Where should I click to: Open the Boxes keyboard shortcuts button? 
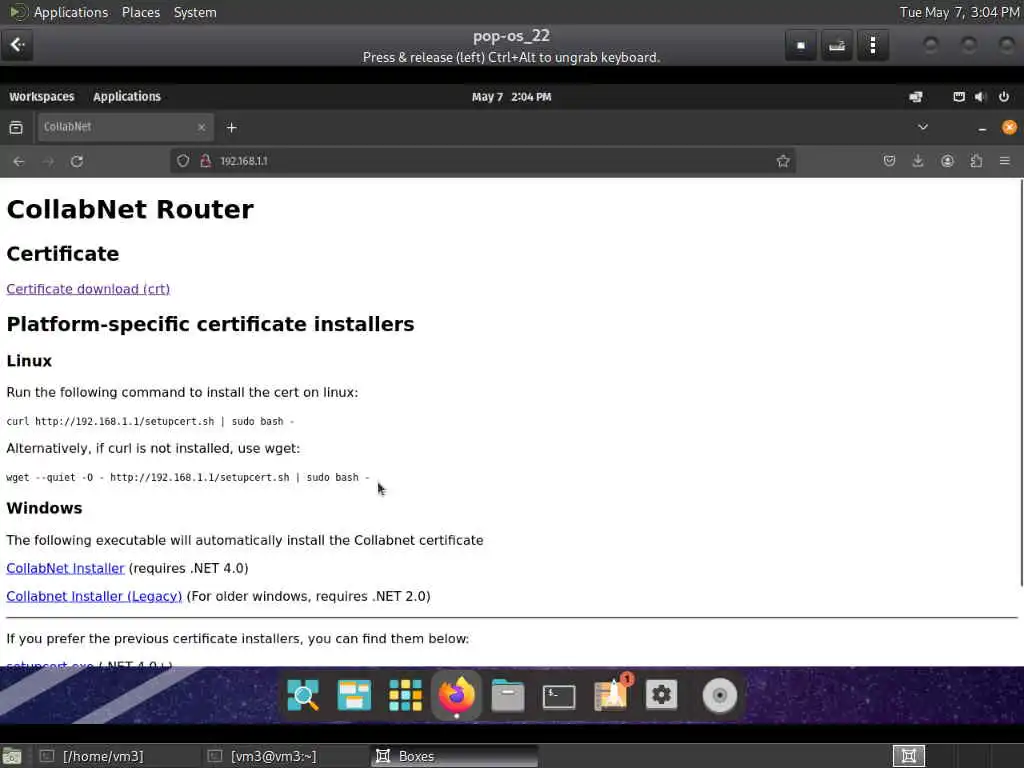[x=837, y=46]
